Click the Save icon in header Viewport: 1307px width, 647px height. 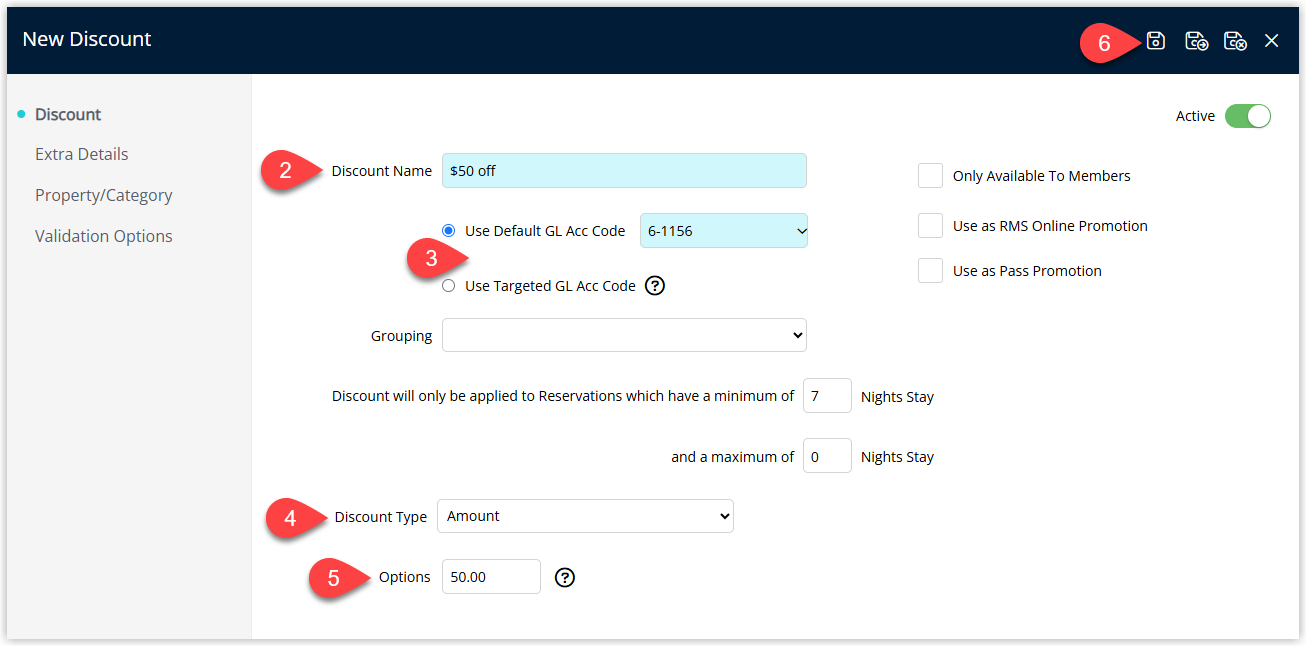(1156, 41)
